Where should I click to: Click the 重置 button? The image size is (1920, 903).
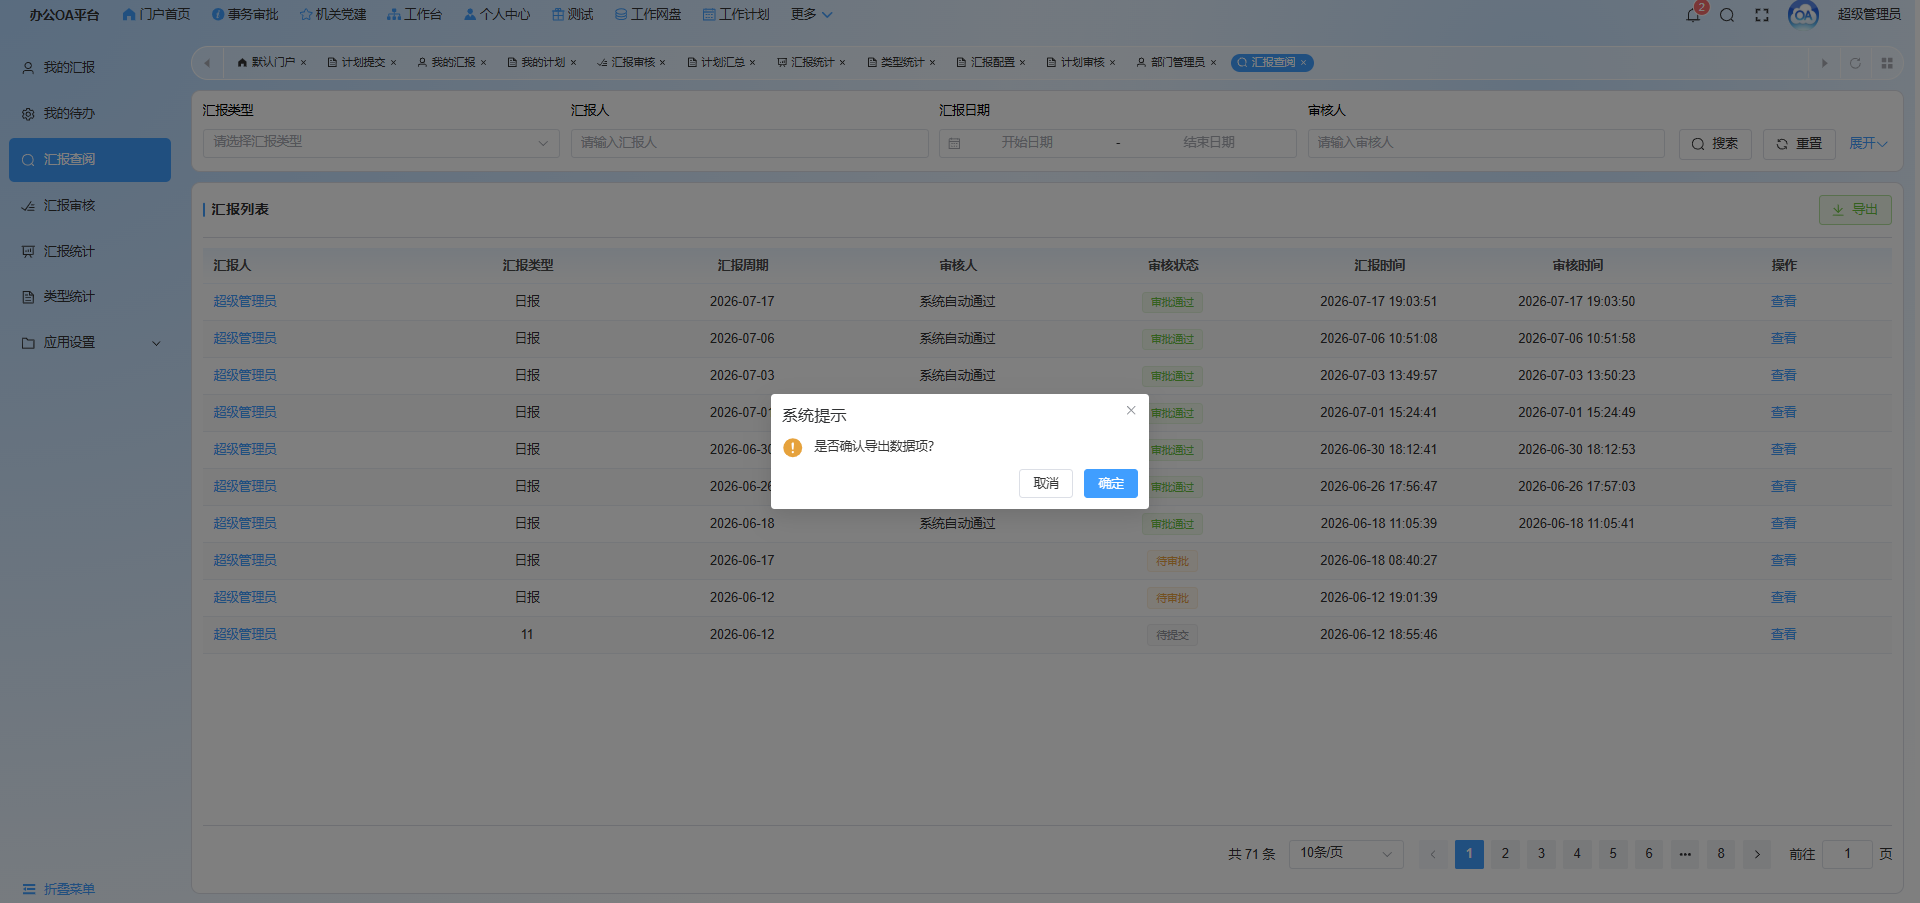click(x=1799, y=143)
